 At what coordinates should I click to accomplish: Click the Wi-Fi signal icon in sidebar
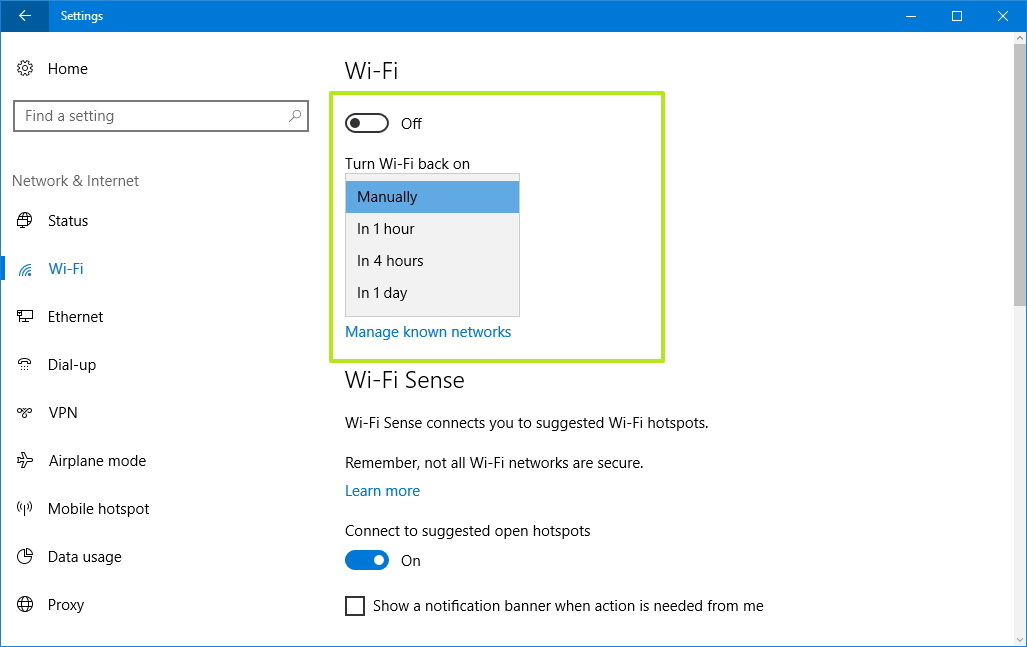point(25,269)
